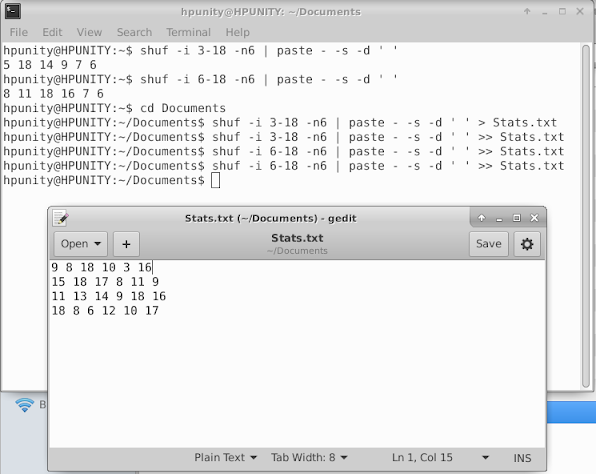The height and width of the screenshot is (474, 596).
Task: Click terminal output '8 11 18 16 7 6'
Action: point(53,94)
